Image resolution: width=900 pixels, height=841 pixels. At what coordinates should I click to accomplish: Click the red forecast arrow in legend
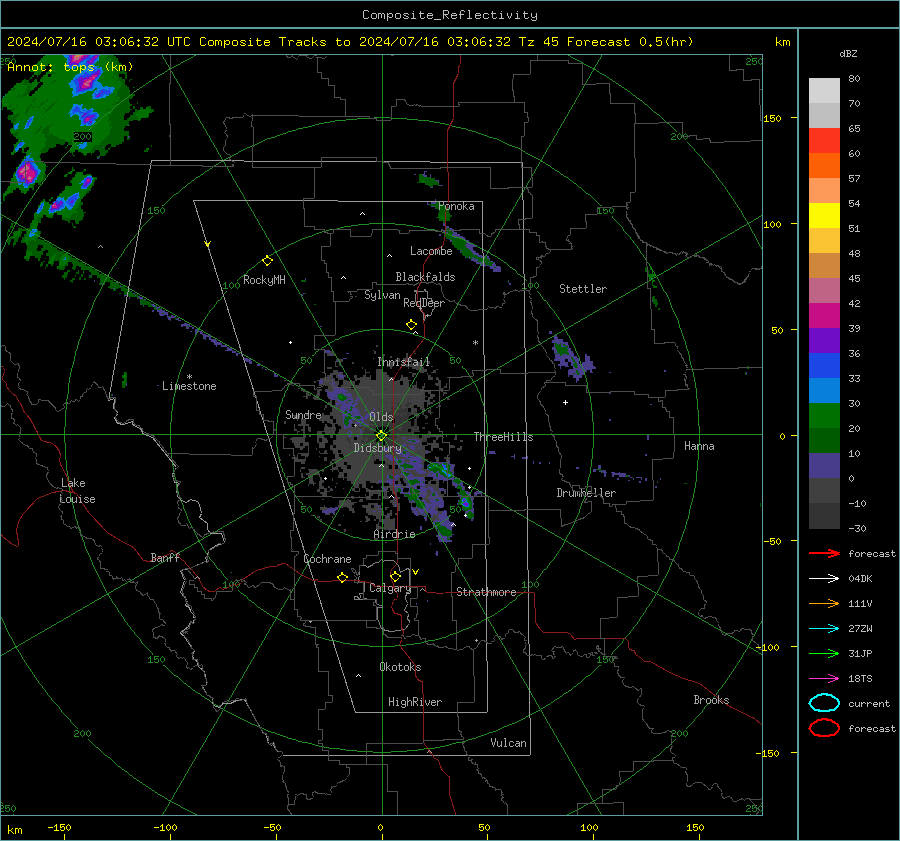coord(824,553)
